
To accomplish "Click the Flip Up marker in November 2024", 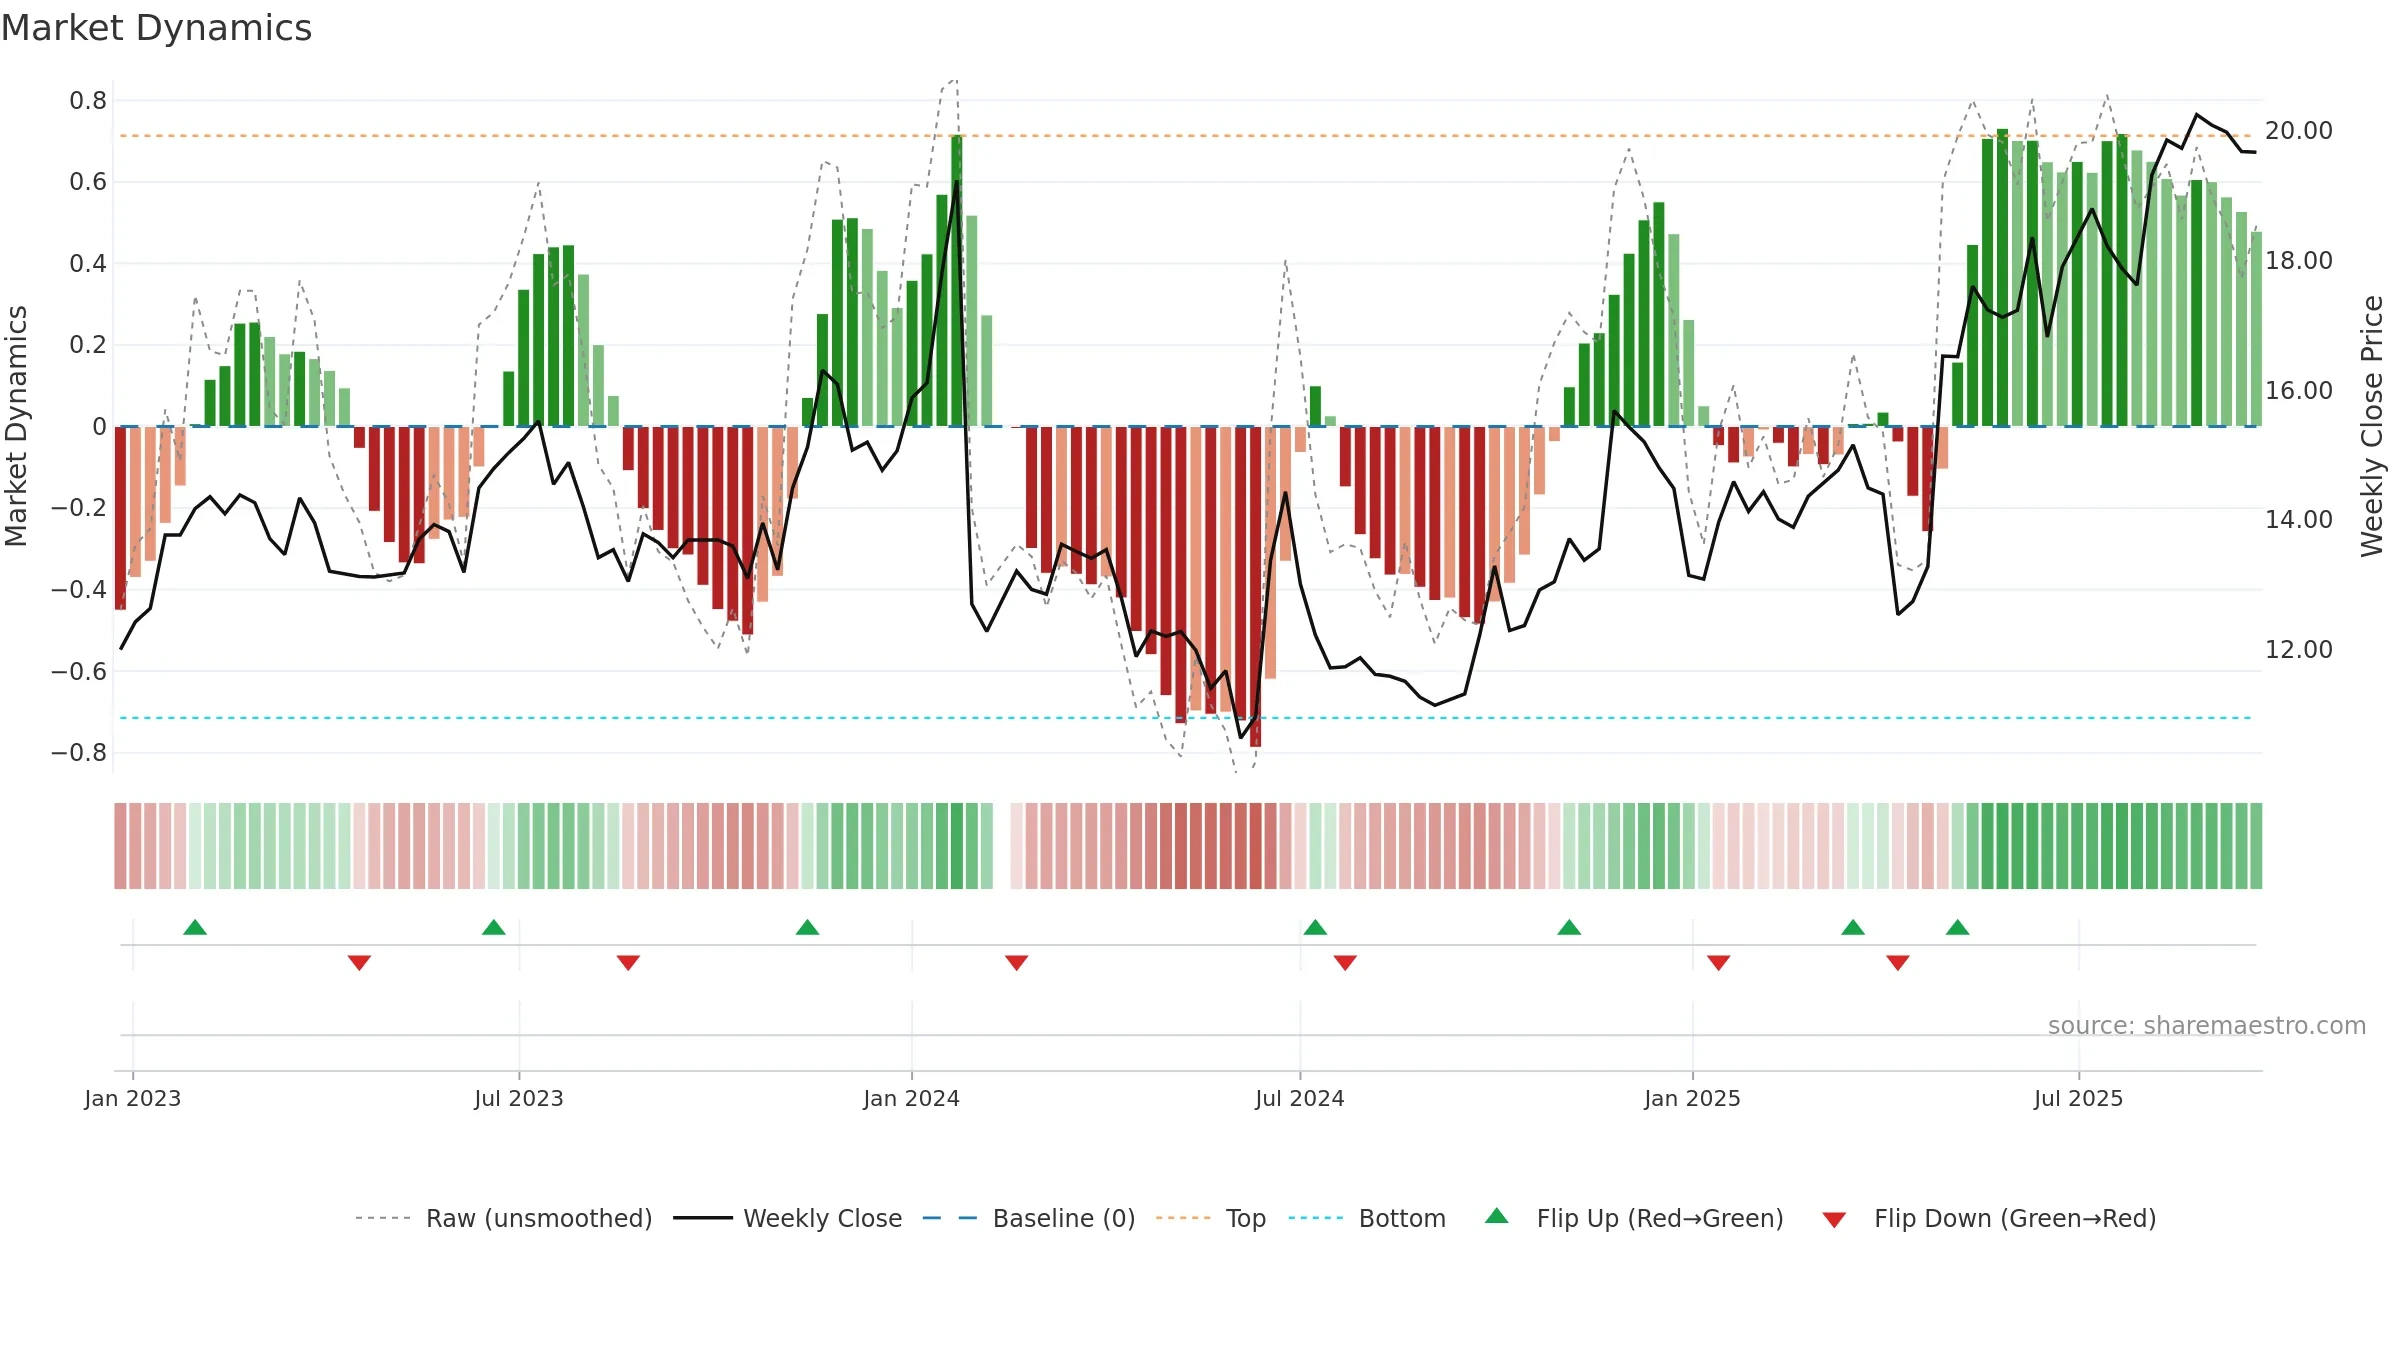I will pyautogui.click(x=1569, y=928).
